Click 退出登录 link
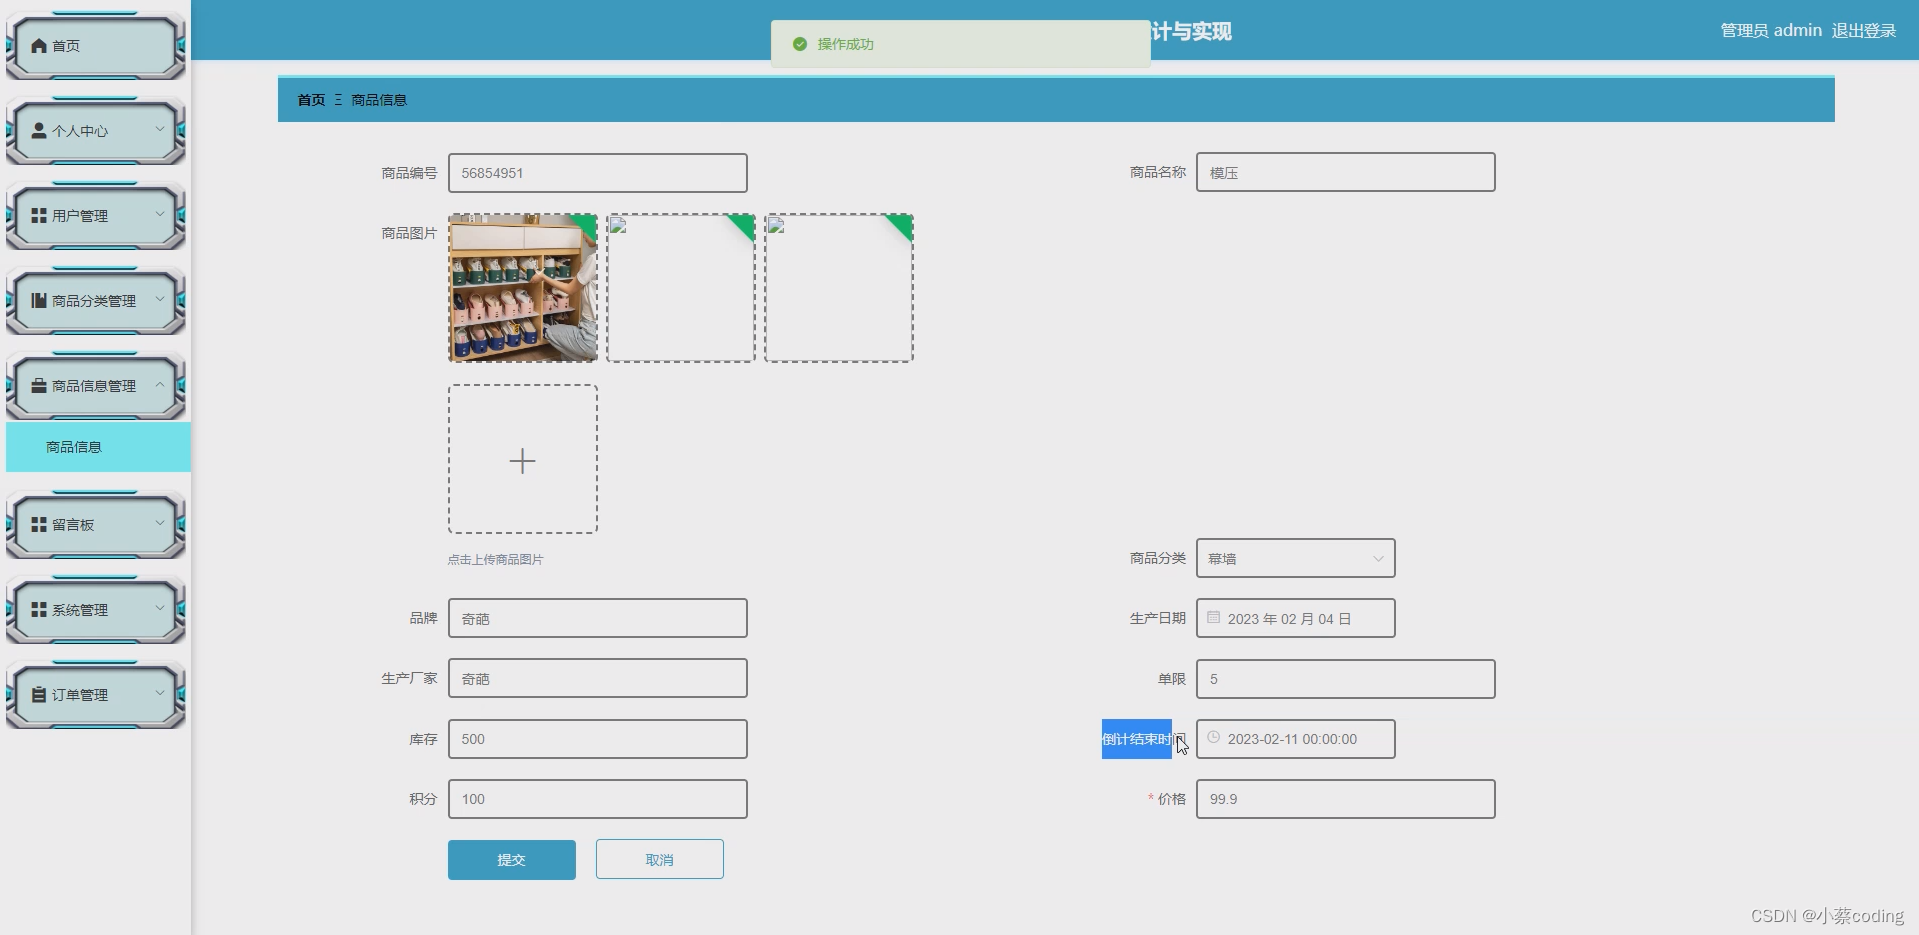The height and width of the screenshot is (935, 1919). (1863, 31)
